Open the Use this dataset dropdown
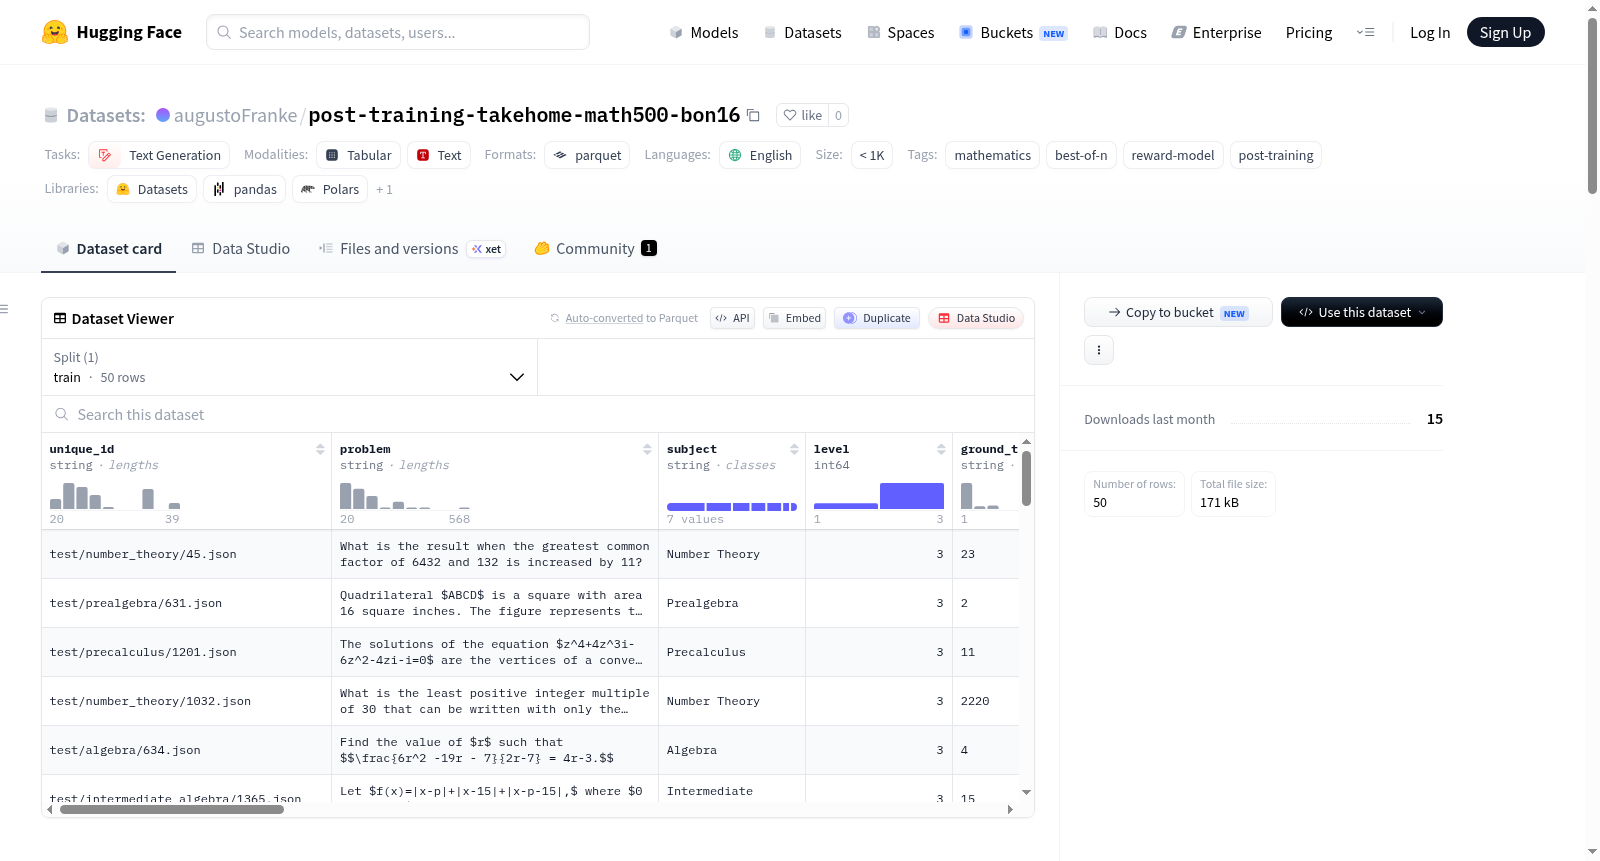This screenshot has height=861, width=1600. point(1362,312)
